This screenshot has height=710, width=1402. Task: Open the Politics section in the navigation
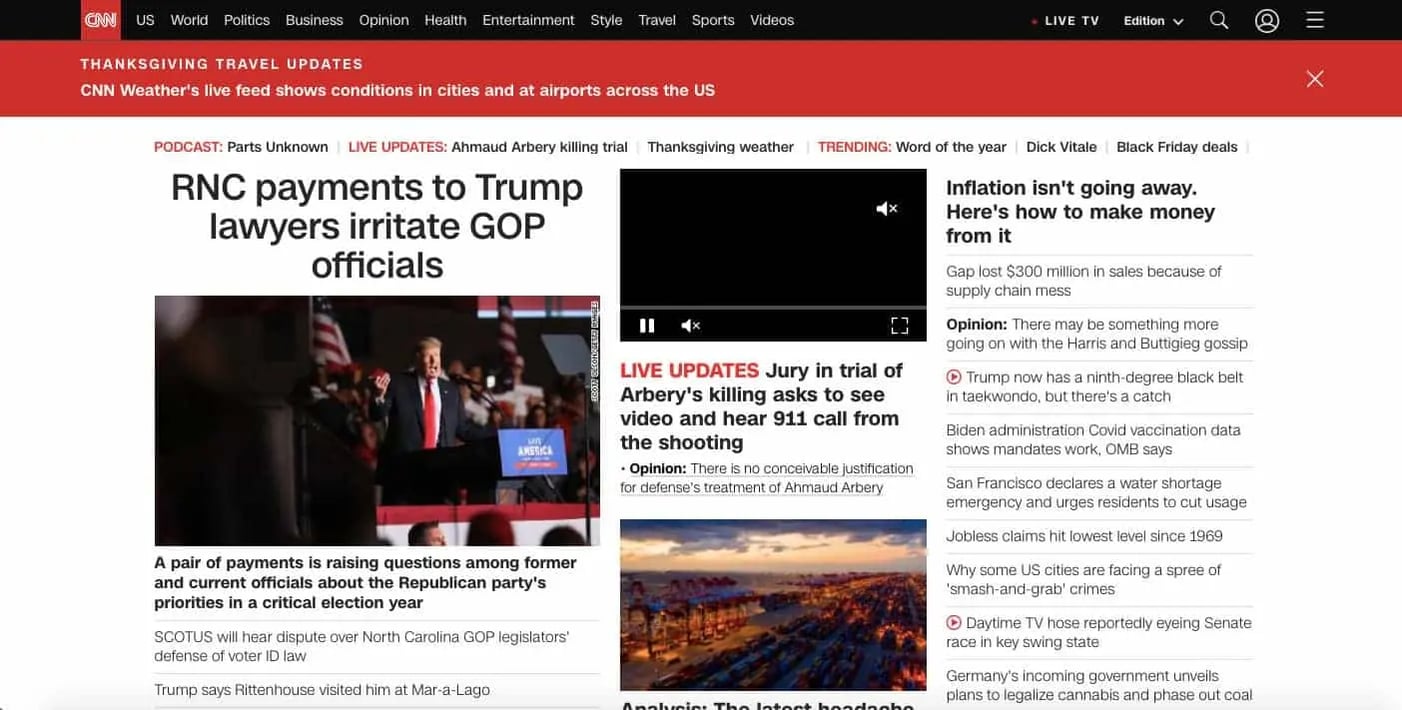point(246,20)
